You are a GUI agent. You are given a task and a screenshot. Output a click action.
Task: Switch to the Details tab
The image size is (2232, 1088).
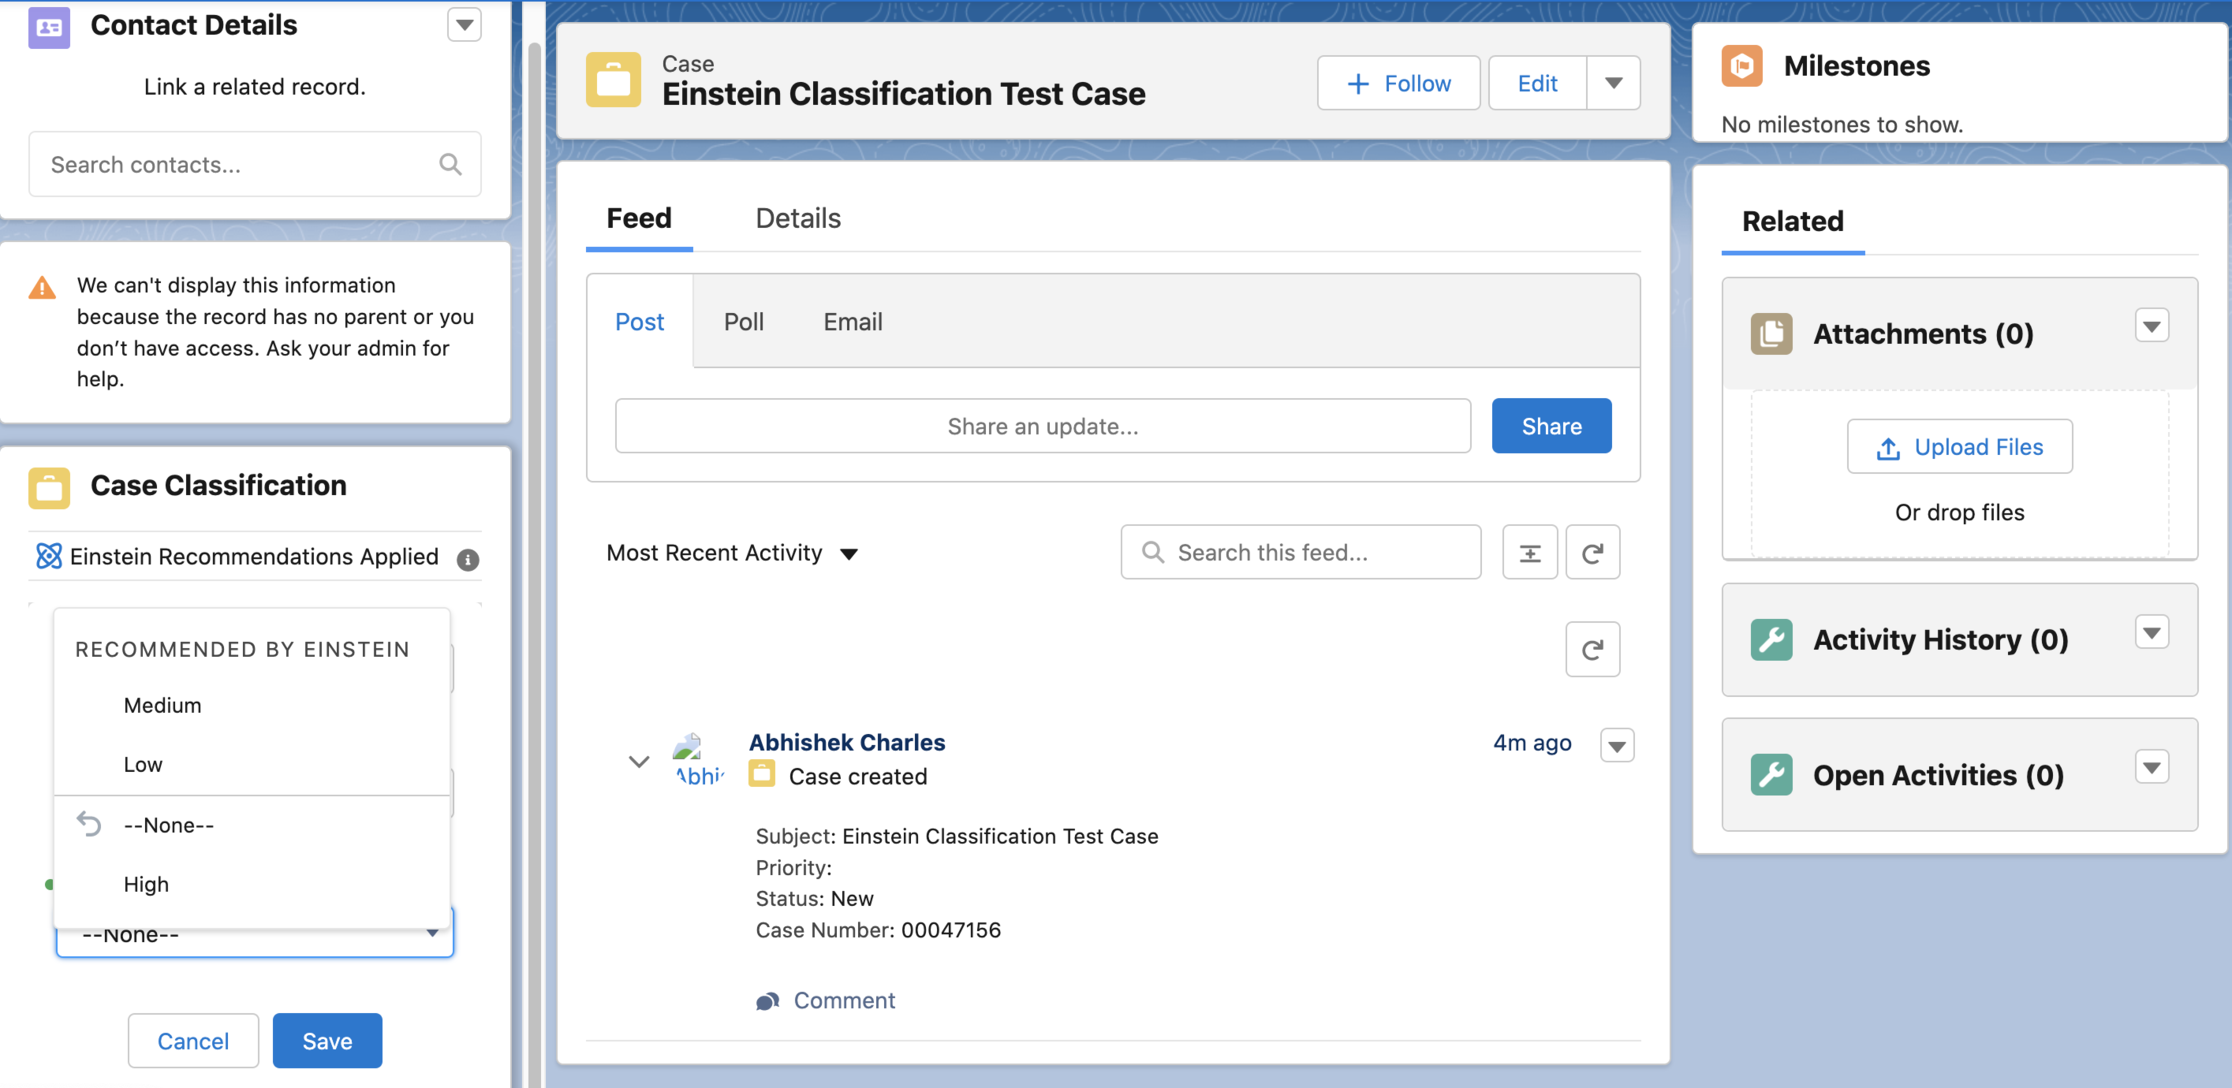coord(797,218)
